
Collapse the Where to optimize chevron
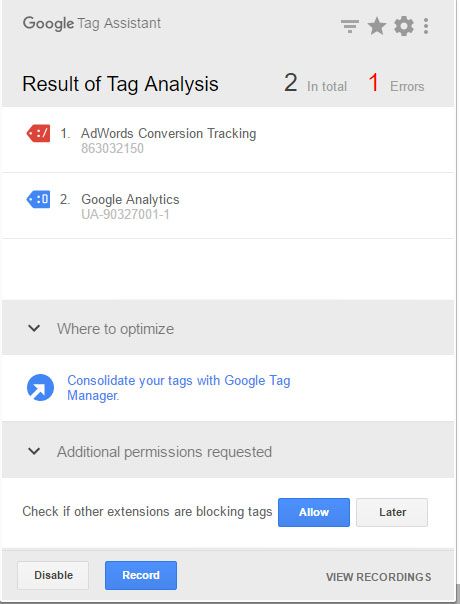(34, 329)
